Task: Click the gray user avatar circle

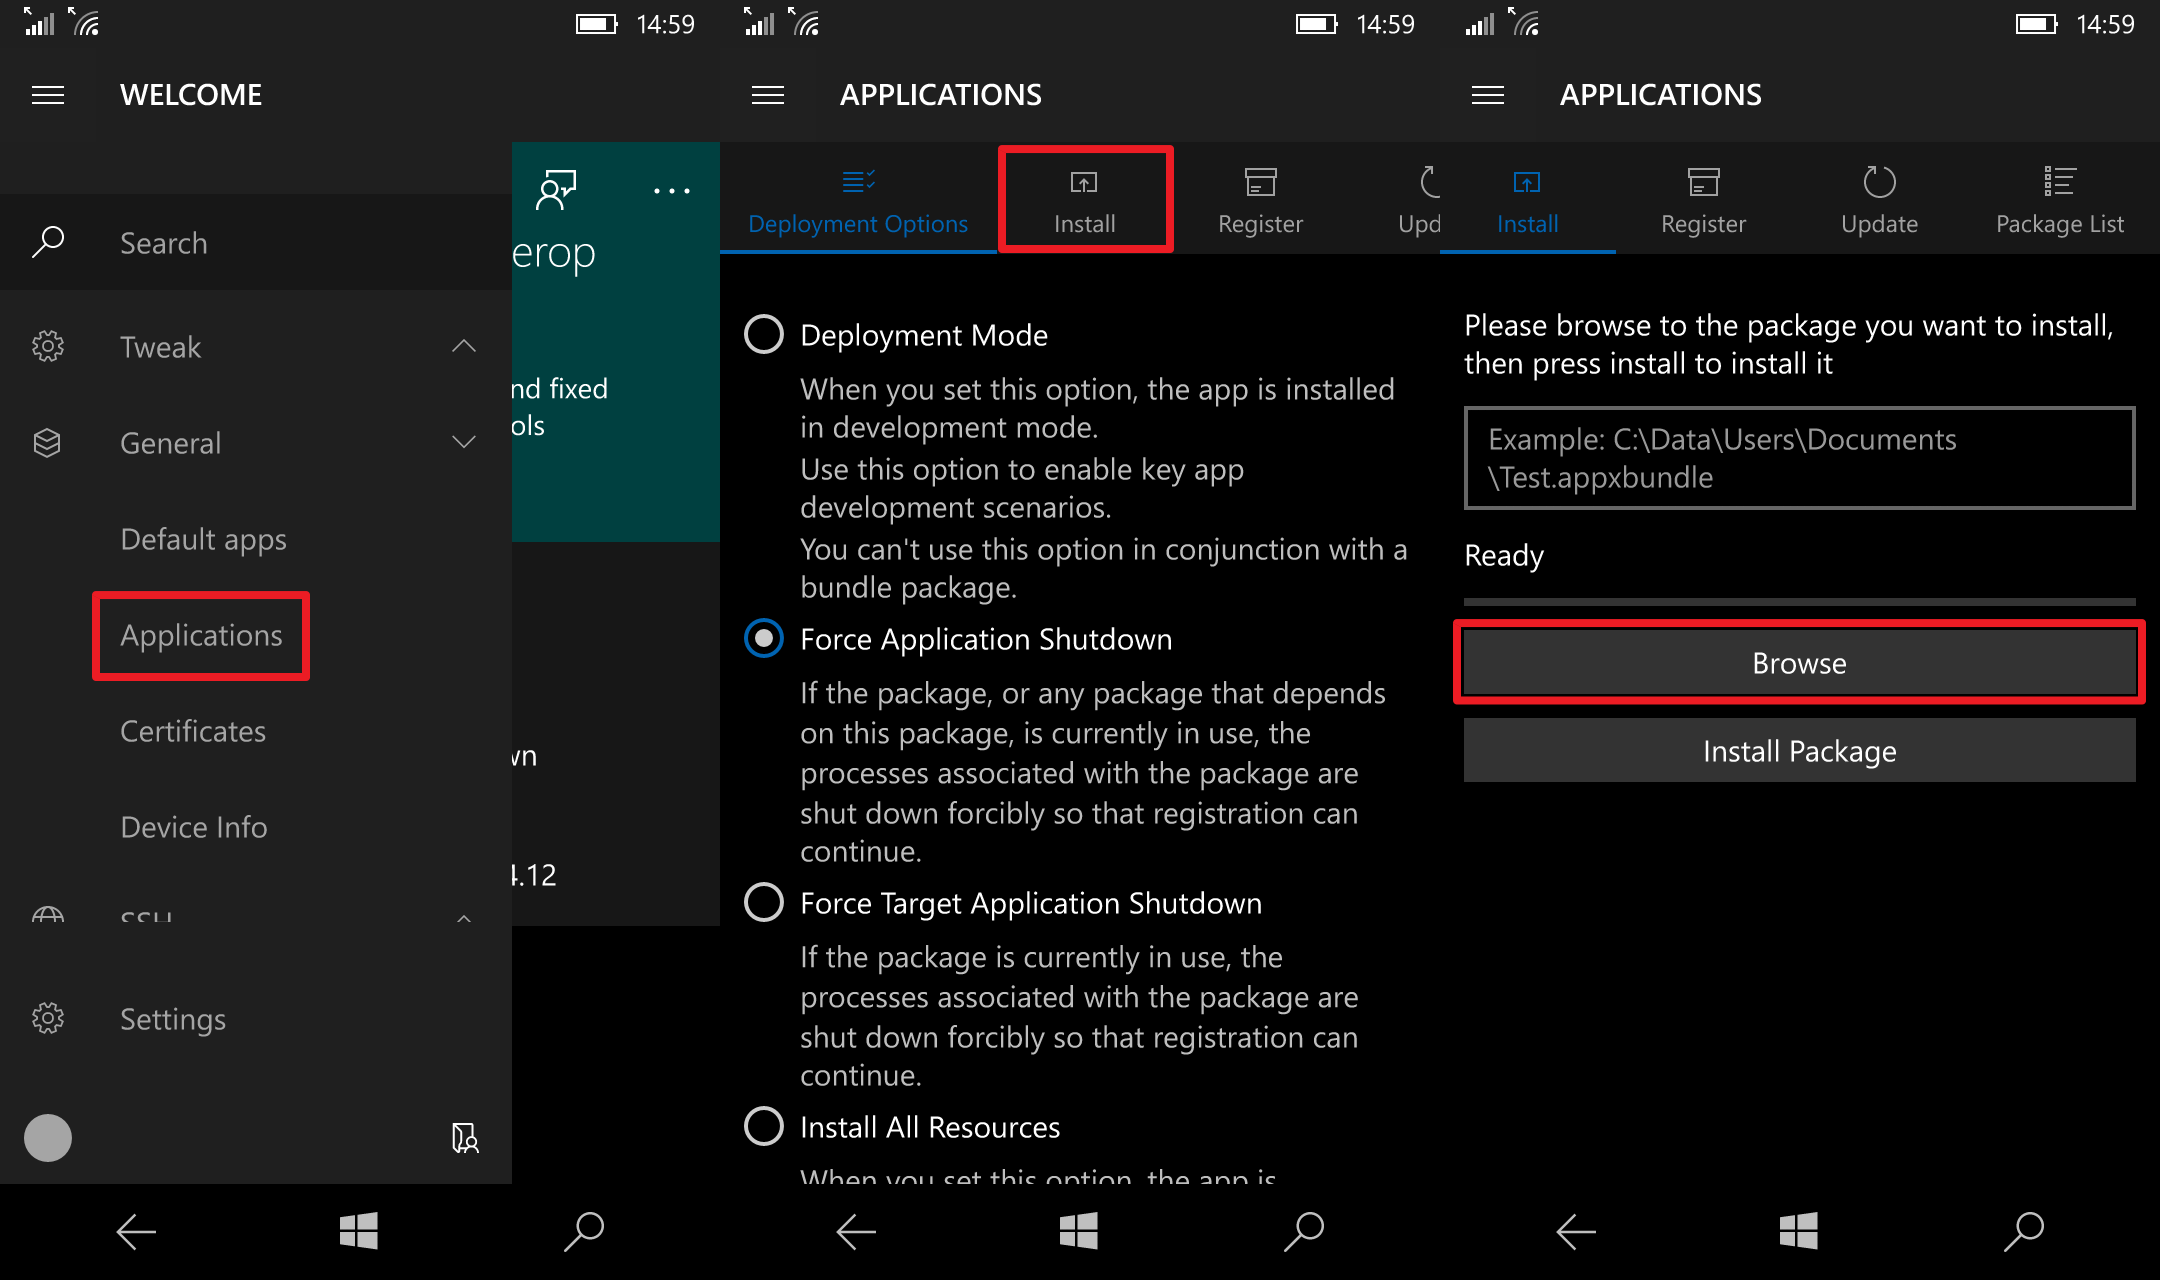Action: 48,1138
